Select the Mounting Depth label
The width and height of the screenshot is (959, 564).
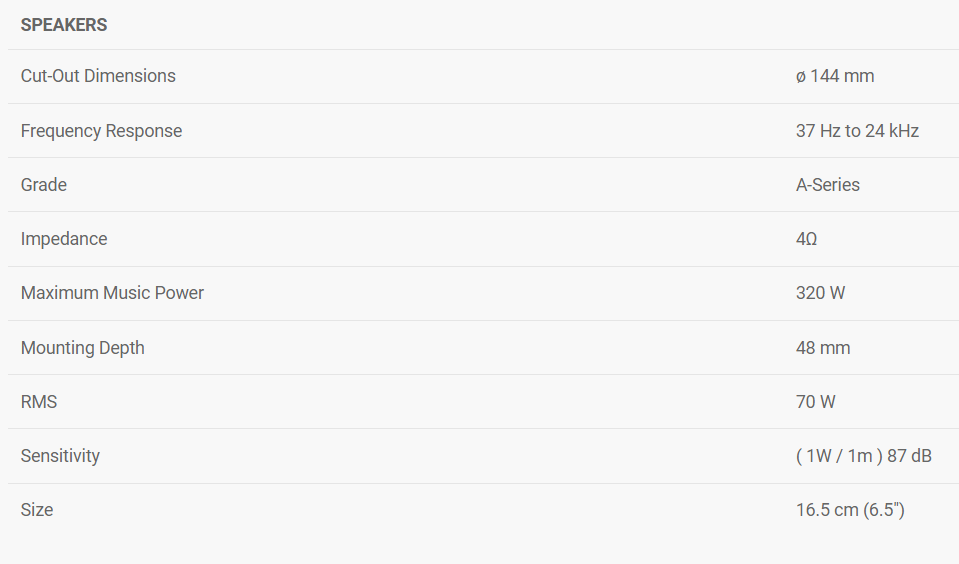point(83,348)
